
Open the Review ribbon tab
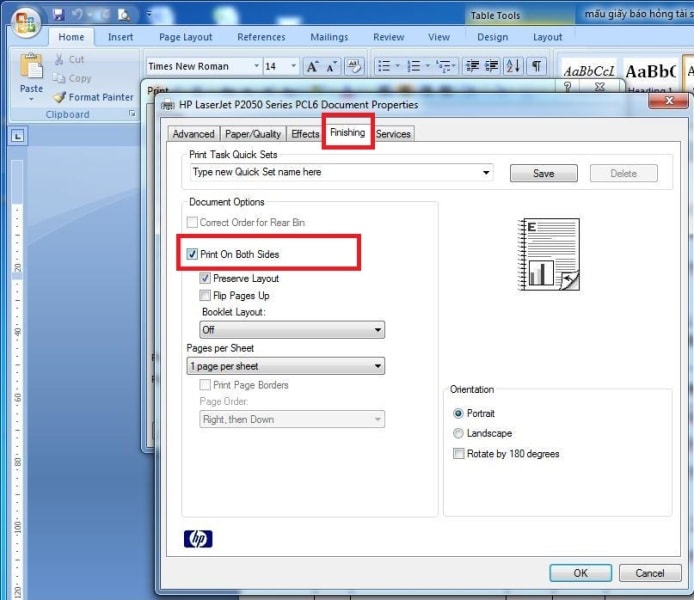coord(389,37)
